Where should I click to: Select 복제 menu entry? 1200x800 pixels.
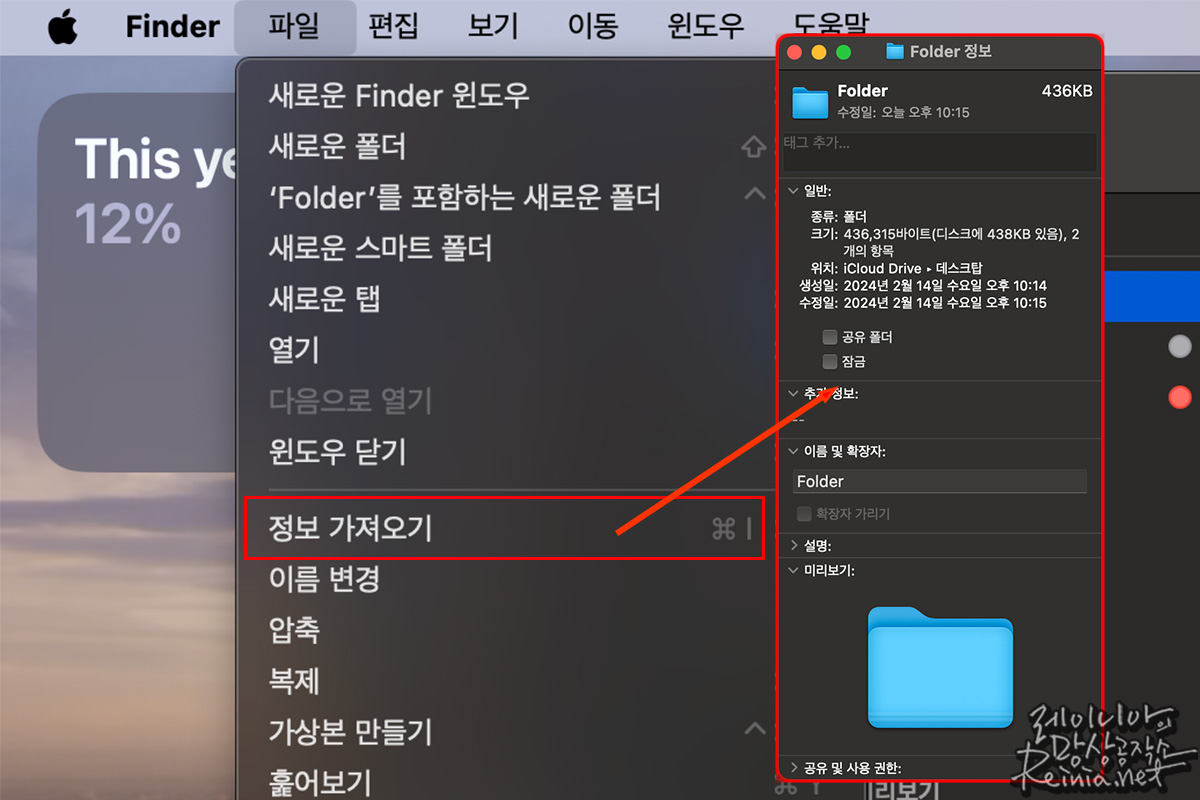coord(294,681)
